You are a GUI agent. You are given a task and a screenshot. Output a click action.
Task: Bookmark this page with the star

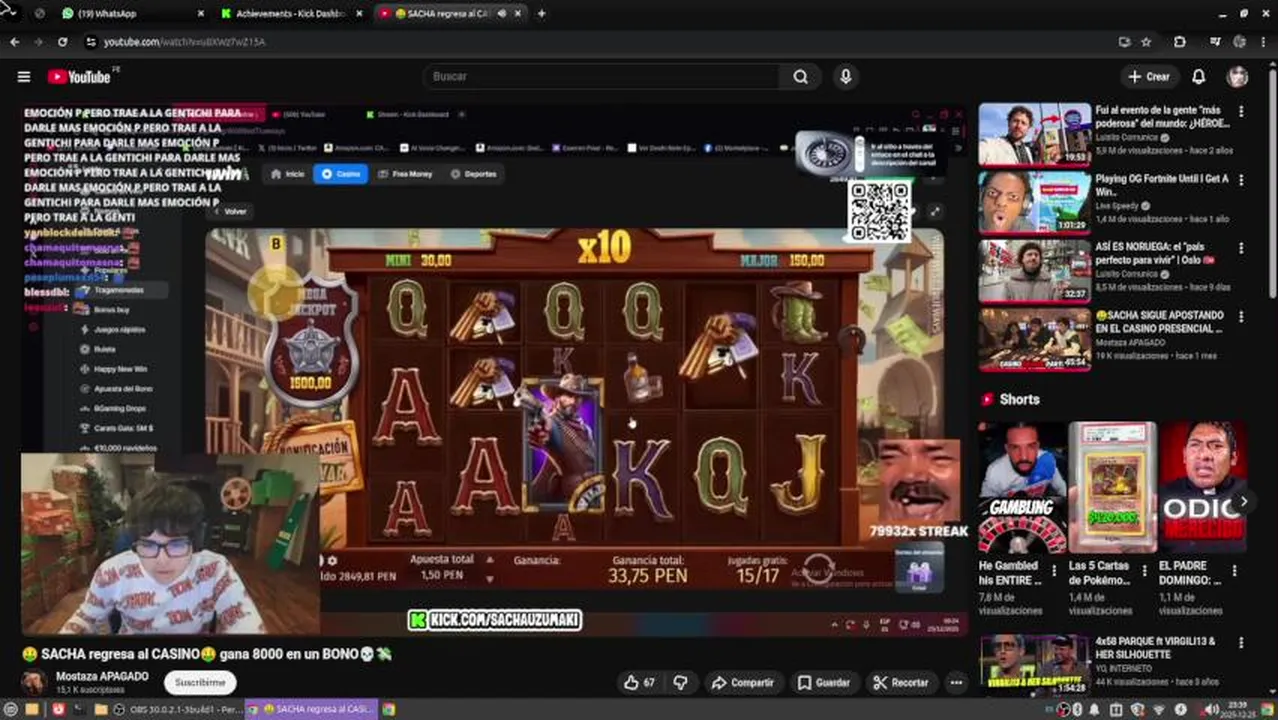point(1146,42)
